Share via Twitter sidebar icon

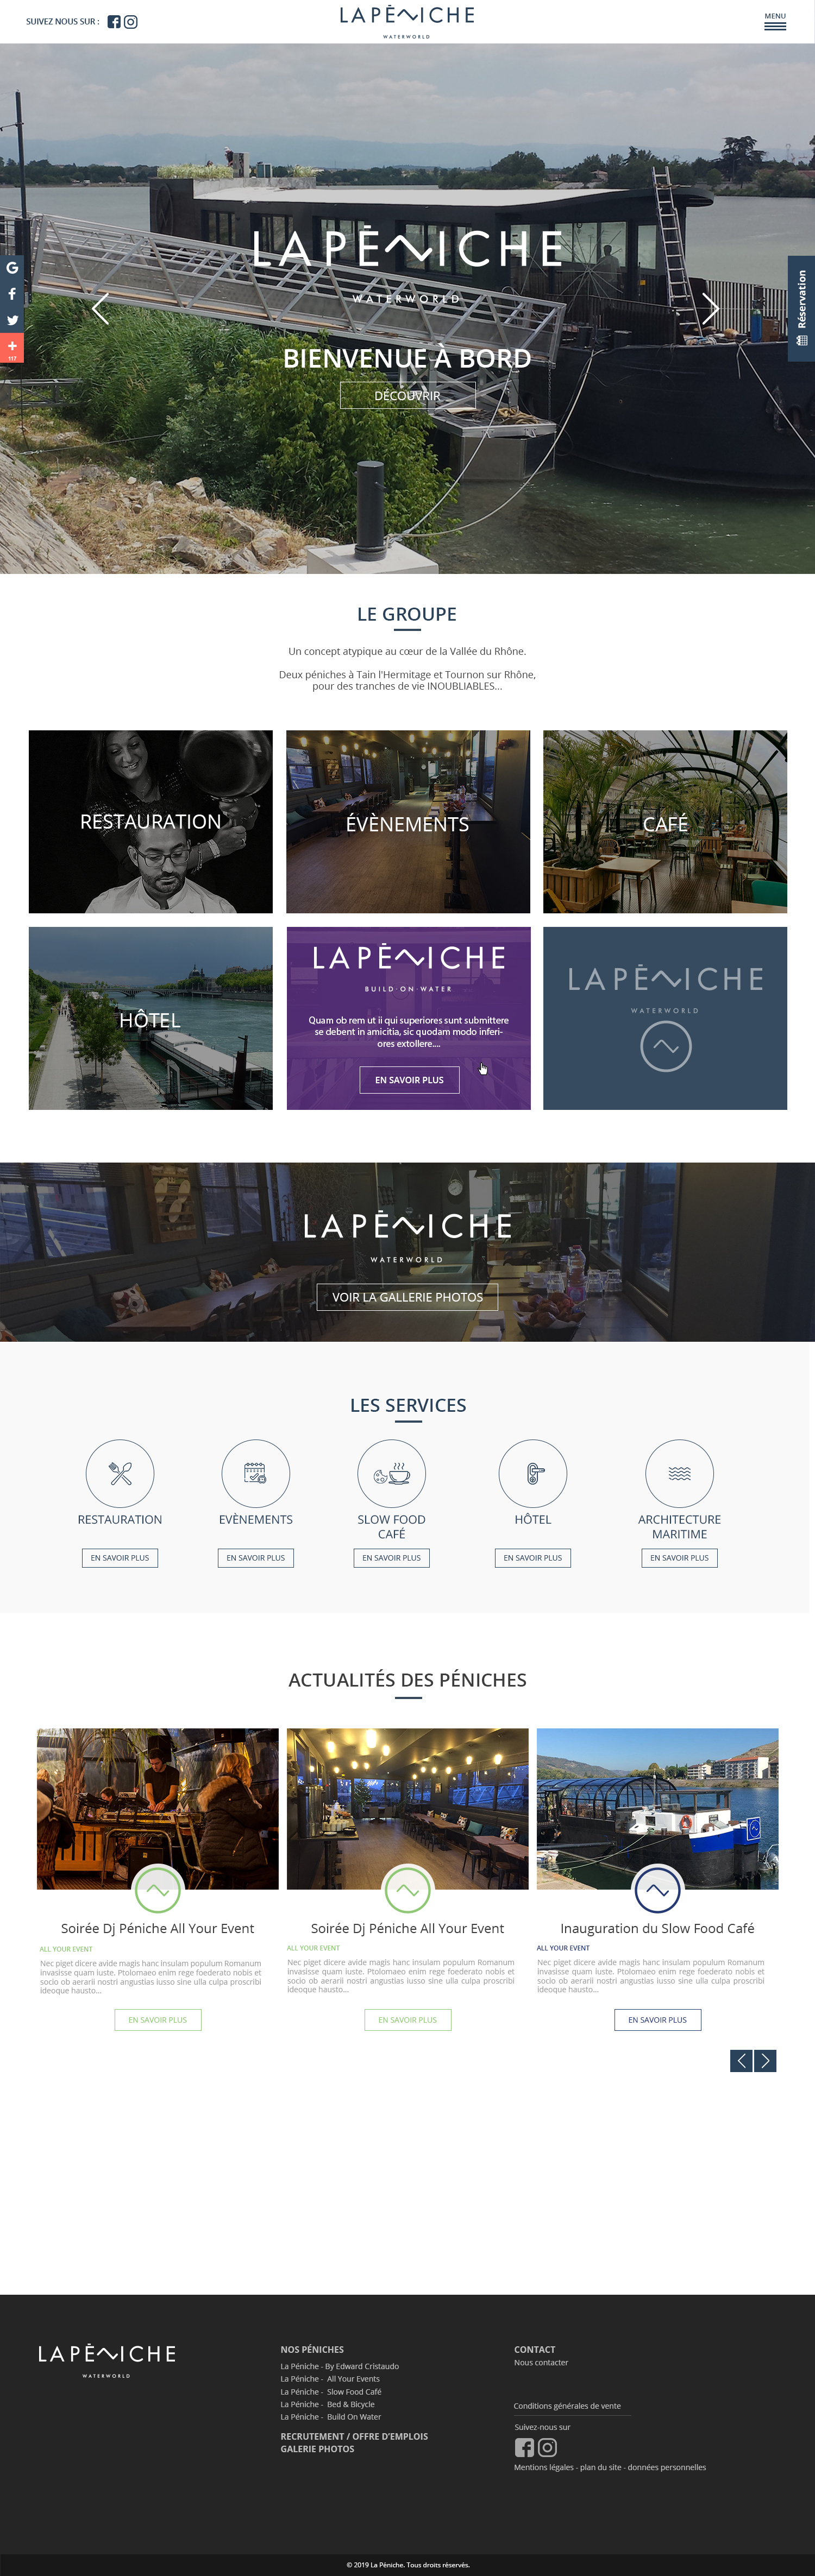(12, 321)
